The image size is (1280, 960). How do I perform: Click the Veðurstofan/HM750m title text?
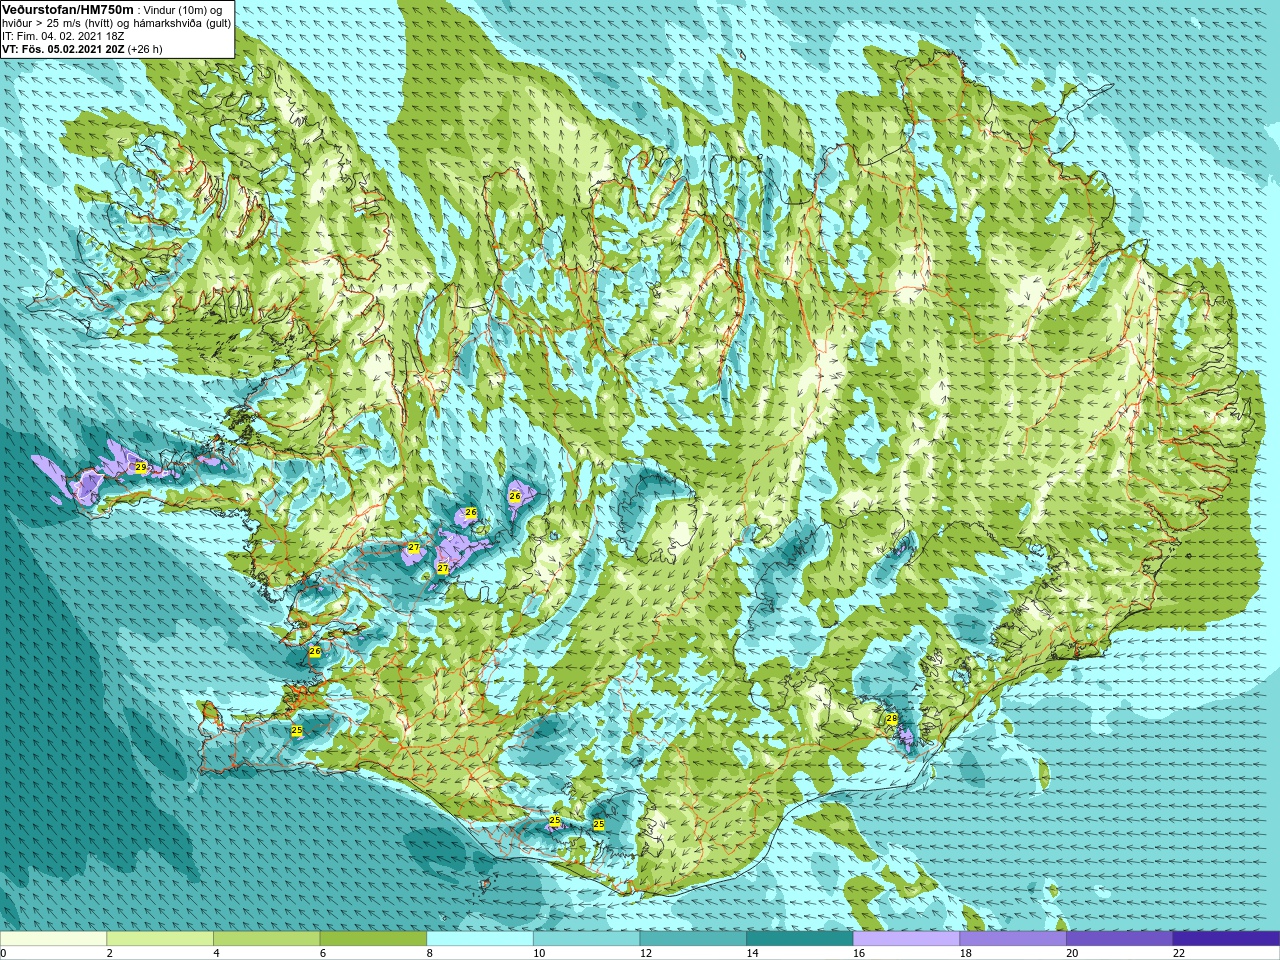[68, 9]
